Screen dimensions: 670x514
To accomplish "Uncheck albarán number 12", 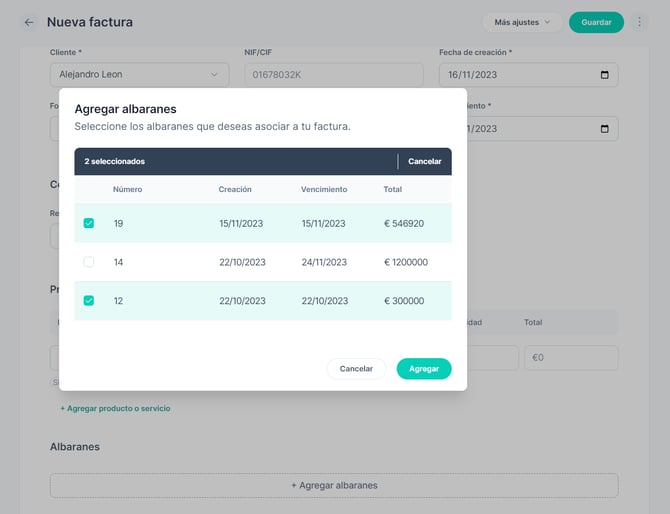I will point(89,301).
